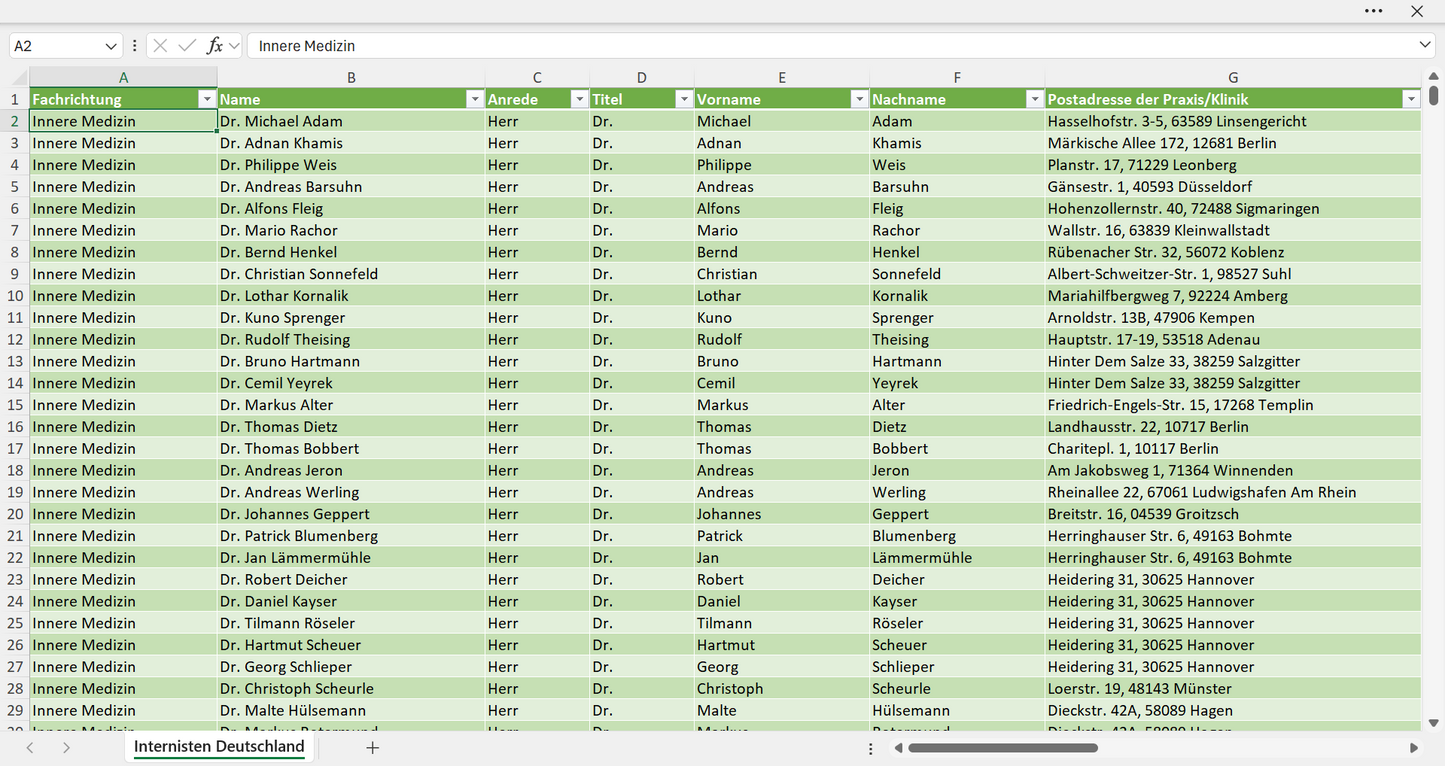
Task: Click previous sheet navigation arrow
Action: pyautogui.click(x=30, y=748)
